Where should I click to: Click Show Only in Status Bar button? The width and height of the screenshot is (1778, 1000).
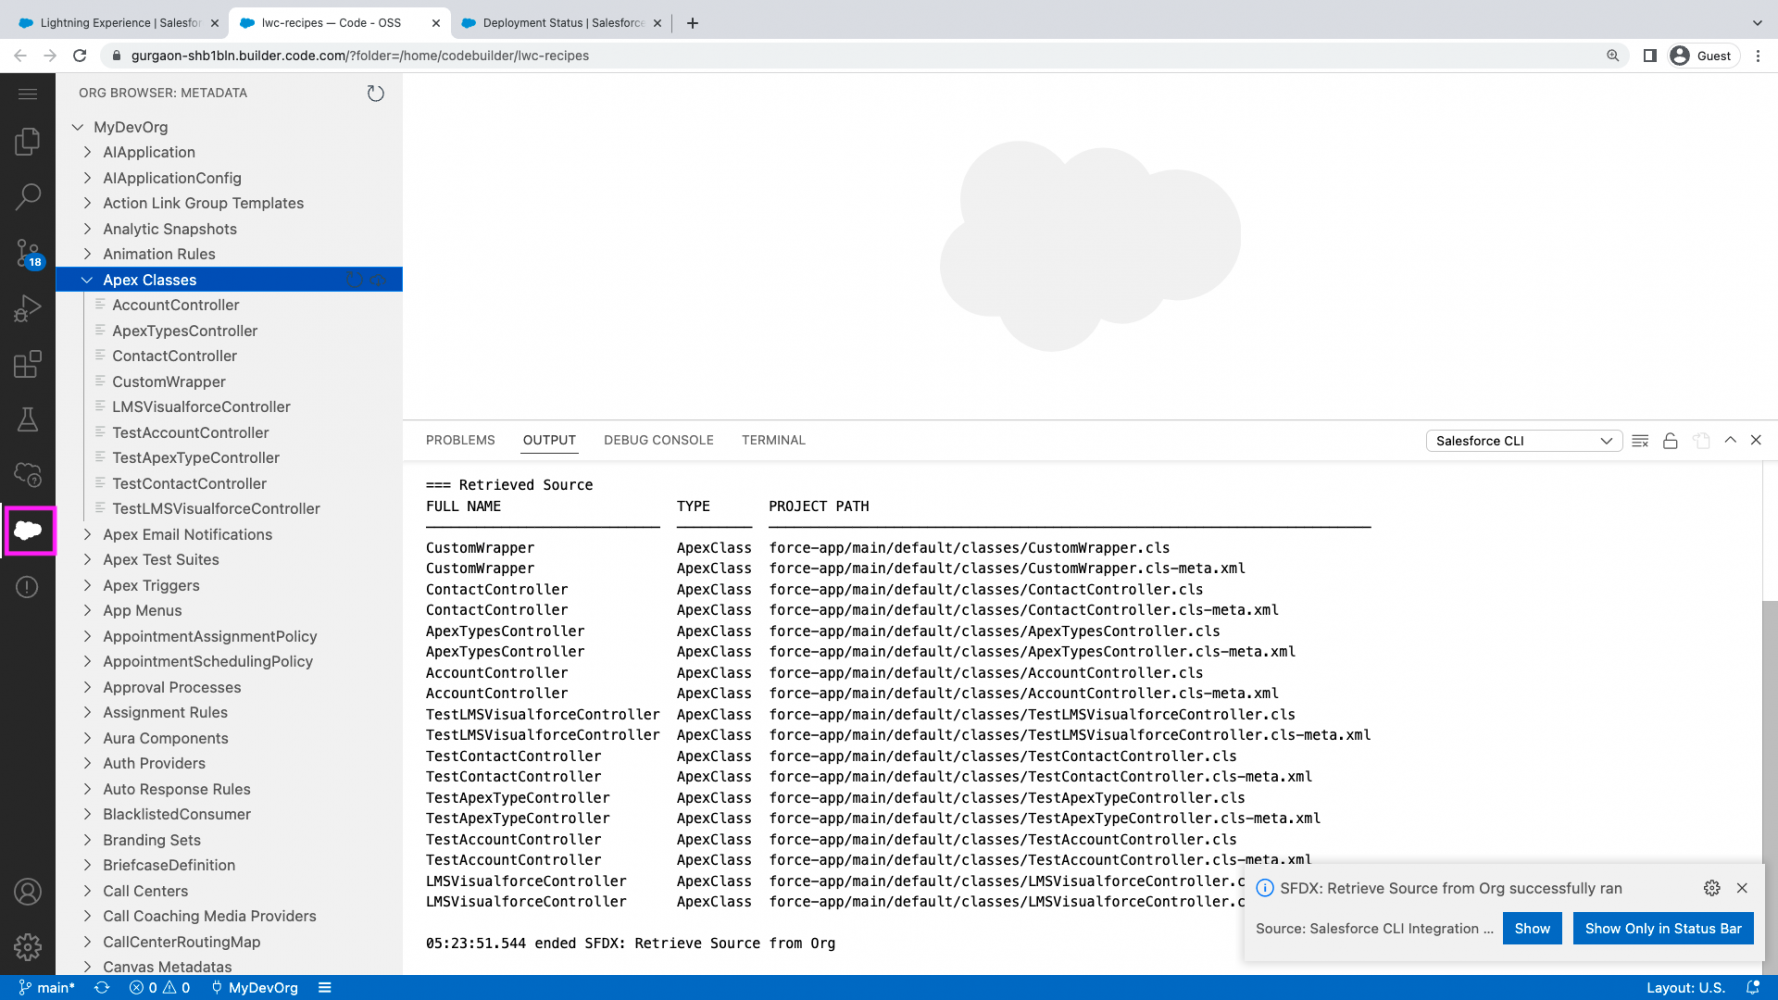point(1662,928)
